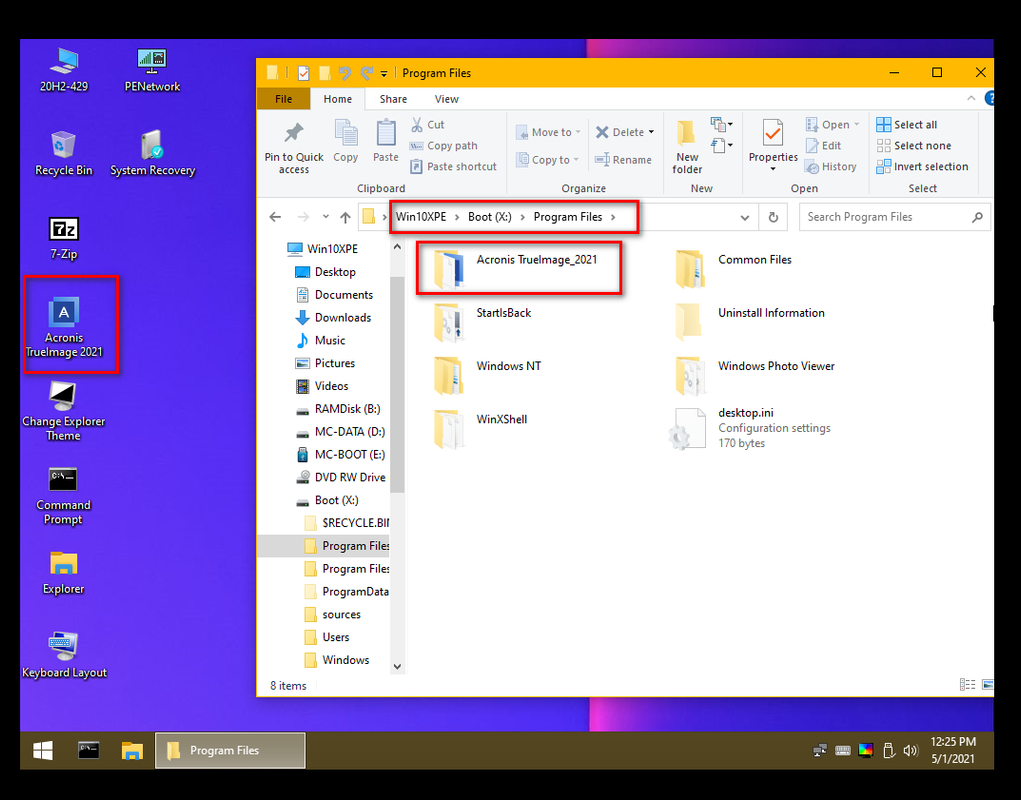Open Command Prompt from the taskbar
The height and width of the screenshot is (800, 1021).
coord(88,751)
